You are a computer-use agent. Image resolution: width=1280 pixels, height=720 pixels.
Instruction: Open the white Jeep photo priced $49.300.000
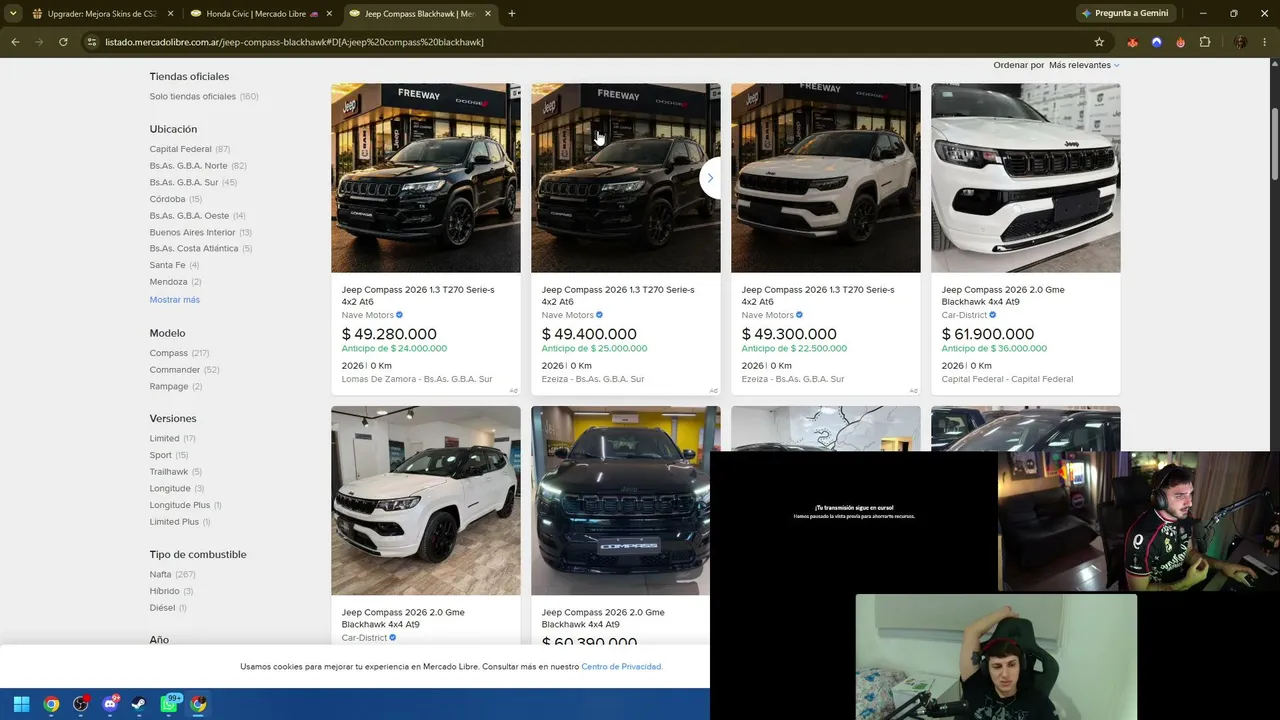coord(826,178)
